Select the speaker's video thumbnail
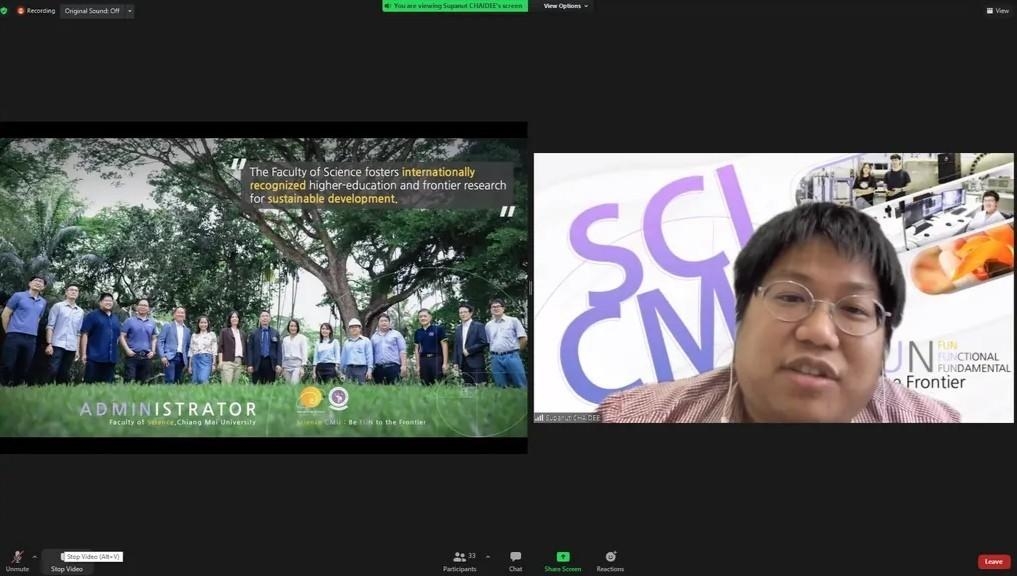 coord(773,287)
